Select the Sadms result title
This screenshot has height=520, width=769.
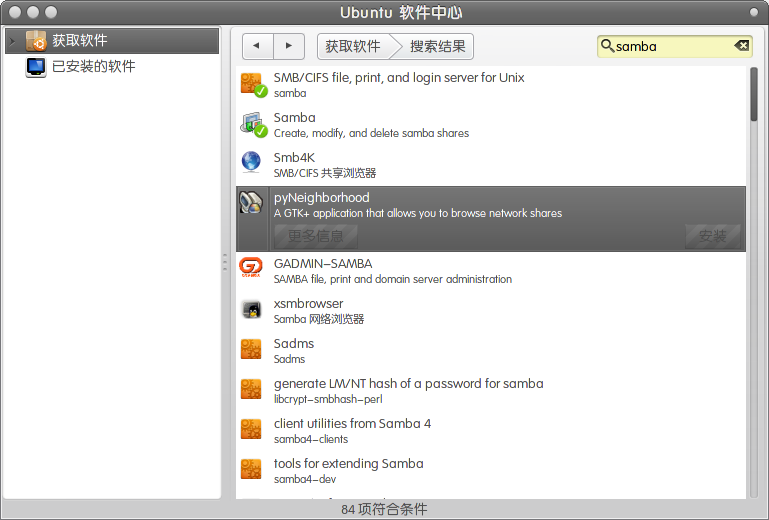click(x=294, y=343)
